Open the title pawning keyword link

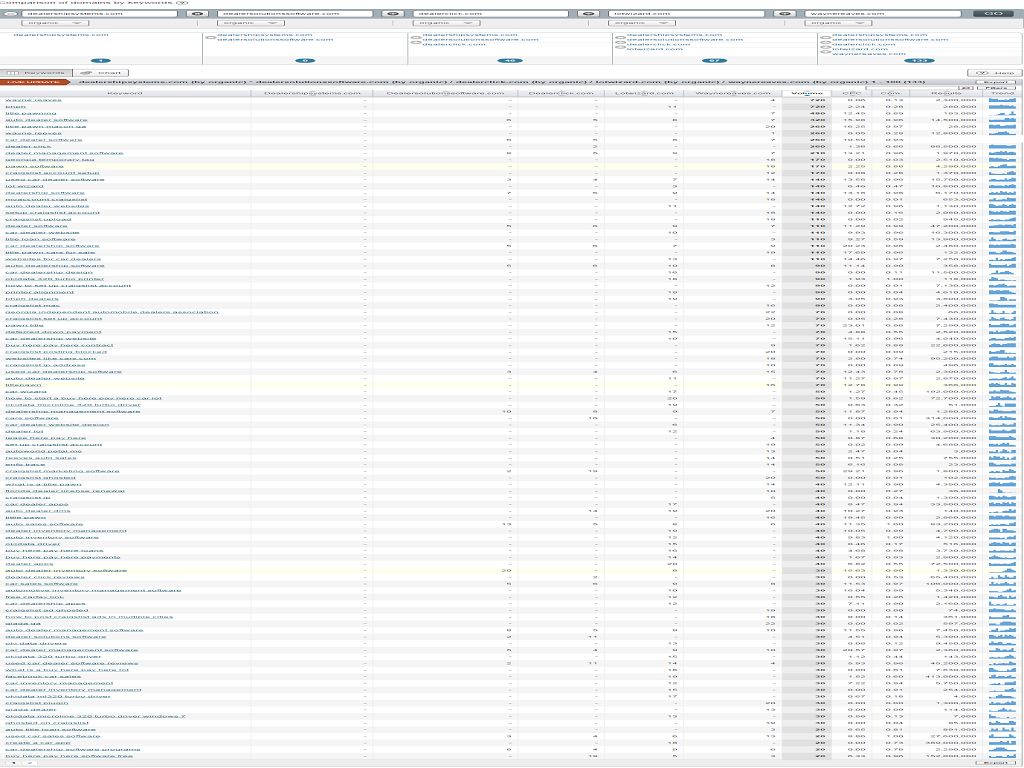(31, 113)
